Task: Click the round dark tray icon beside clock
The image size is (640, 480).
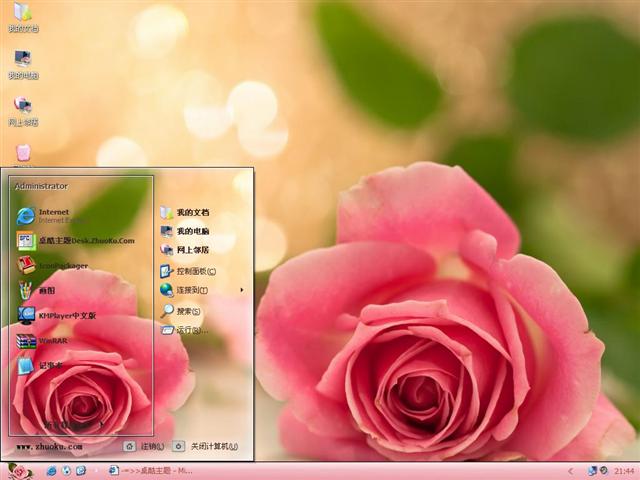Action: (x=603, y=471)
